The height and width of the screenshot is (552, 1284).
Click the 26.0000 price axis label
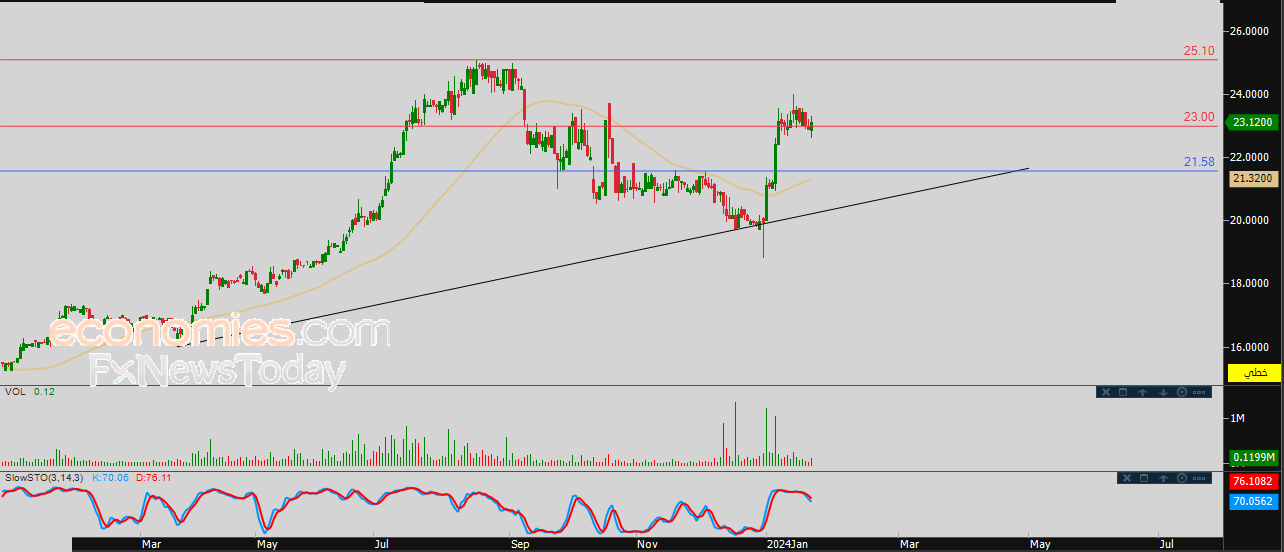1251,32
